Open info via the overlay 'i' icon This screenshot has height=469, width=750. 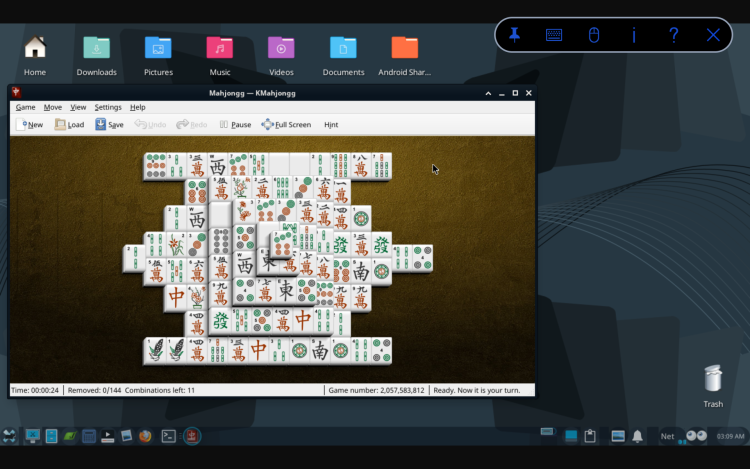click(634, 35)
